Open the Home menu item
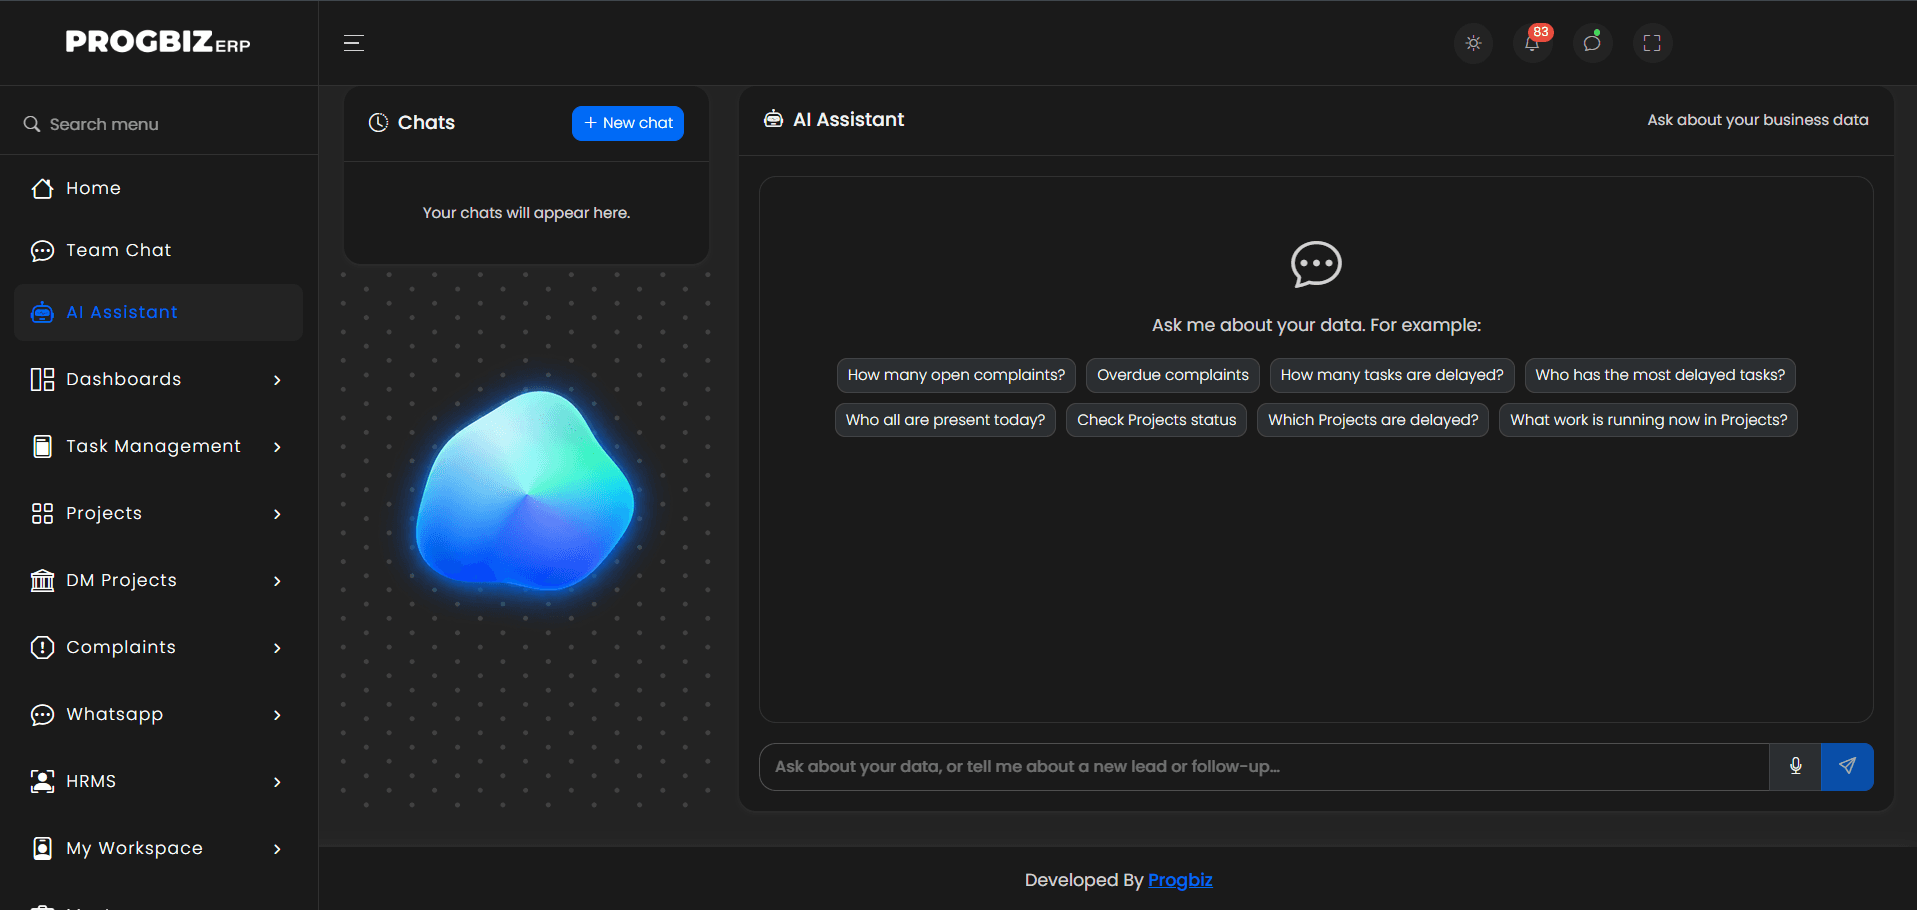Screen dimensions: 1917x910 click(158, 188)
